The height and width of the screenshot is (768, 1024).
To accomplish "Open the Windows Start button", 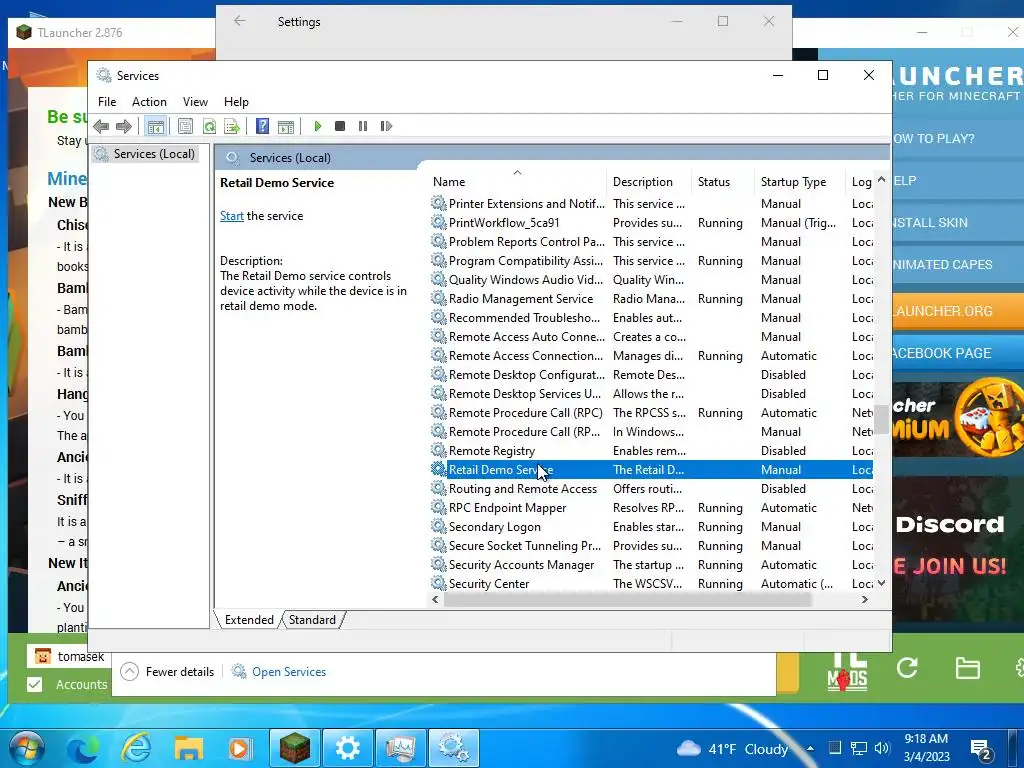I will click(x=26, y=748).
